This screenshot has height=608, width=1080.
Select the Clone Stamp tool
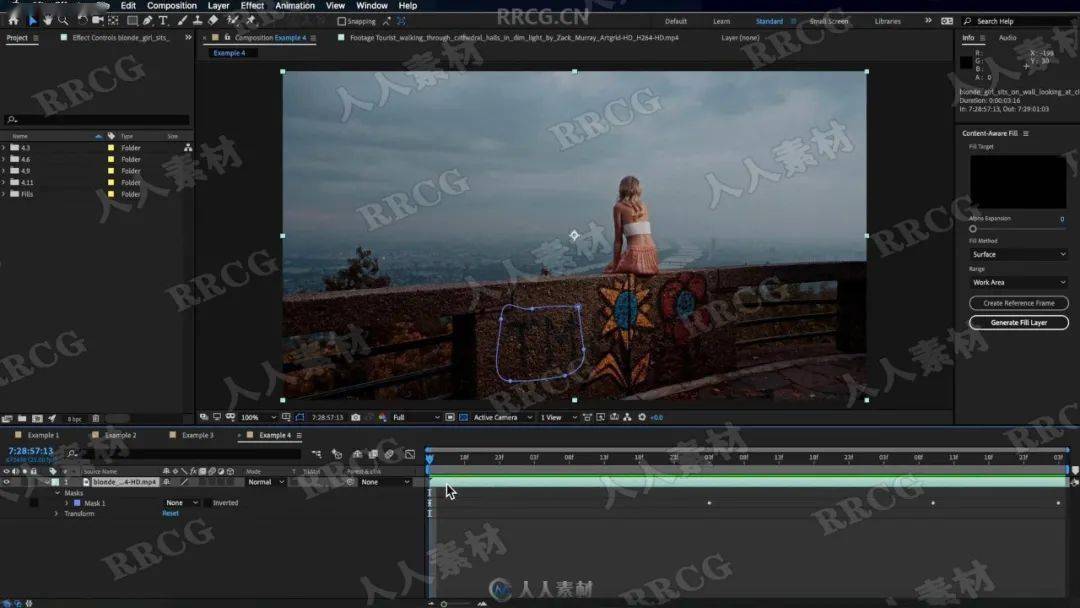198,20
